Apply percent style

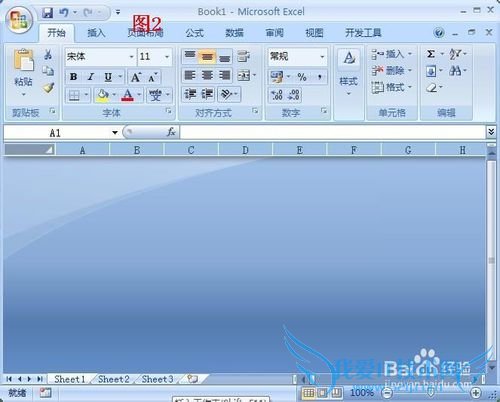pos(302,77)
